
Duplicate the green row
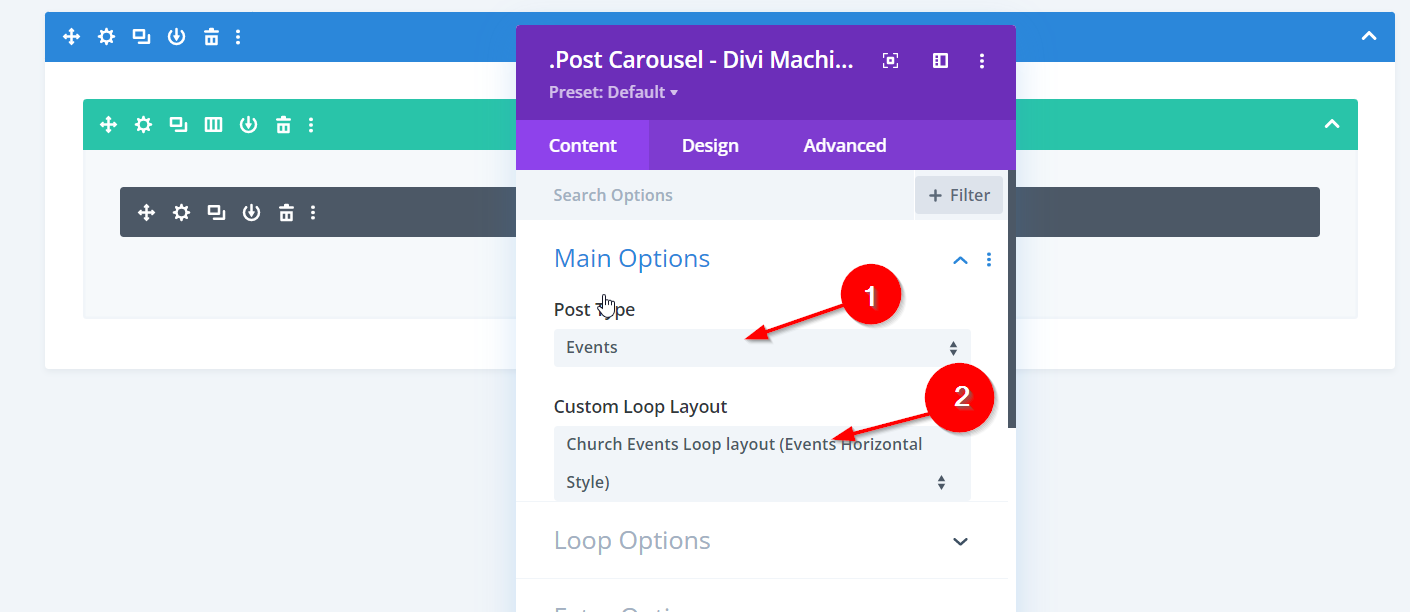click(178, 125)
